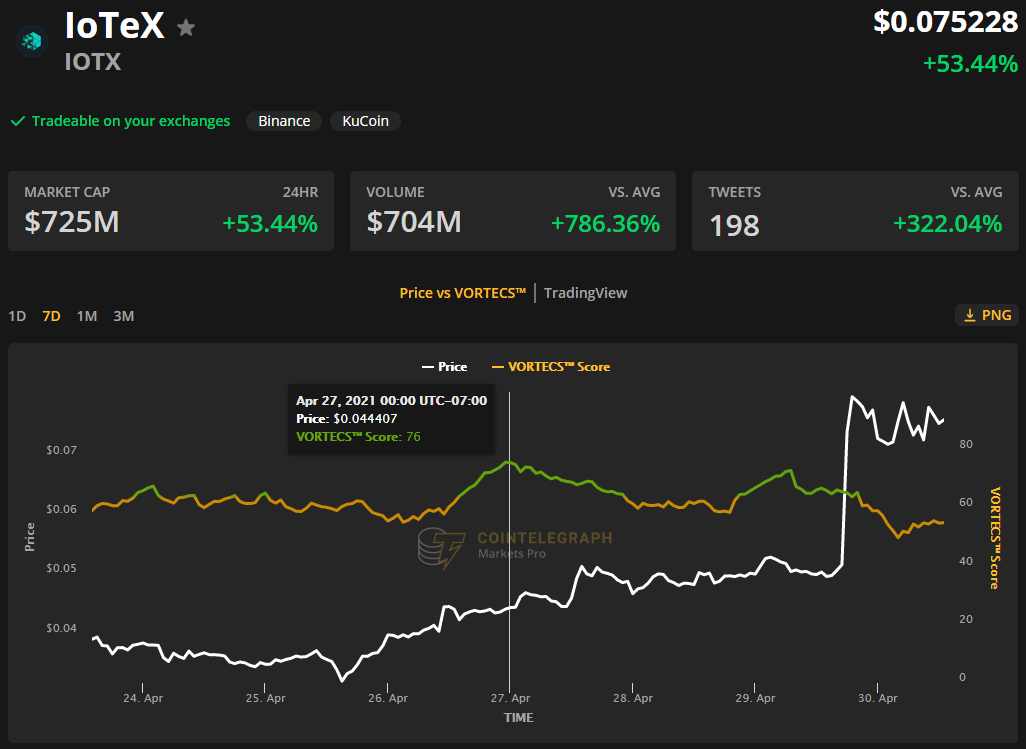
Task: Click the +322.04% tweets vs average value
Action: click(x=947, y=224)
